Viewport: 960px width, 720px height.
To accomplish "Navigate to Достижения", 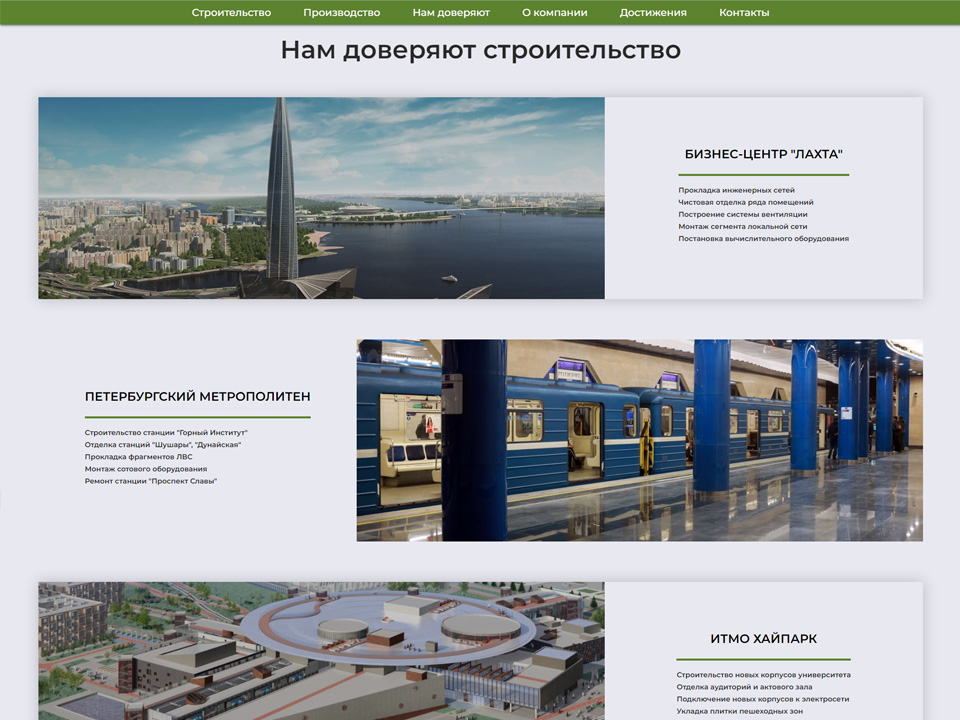I will 652,13.
